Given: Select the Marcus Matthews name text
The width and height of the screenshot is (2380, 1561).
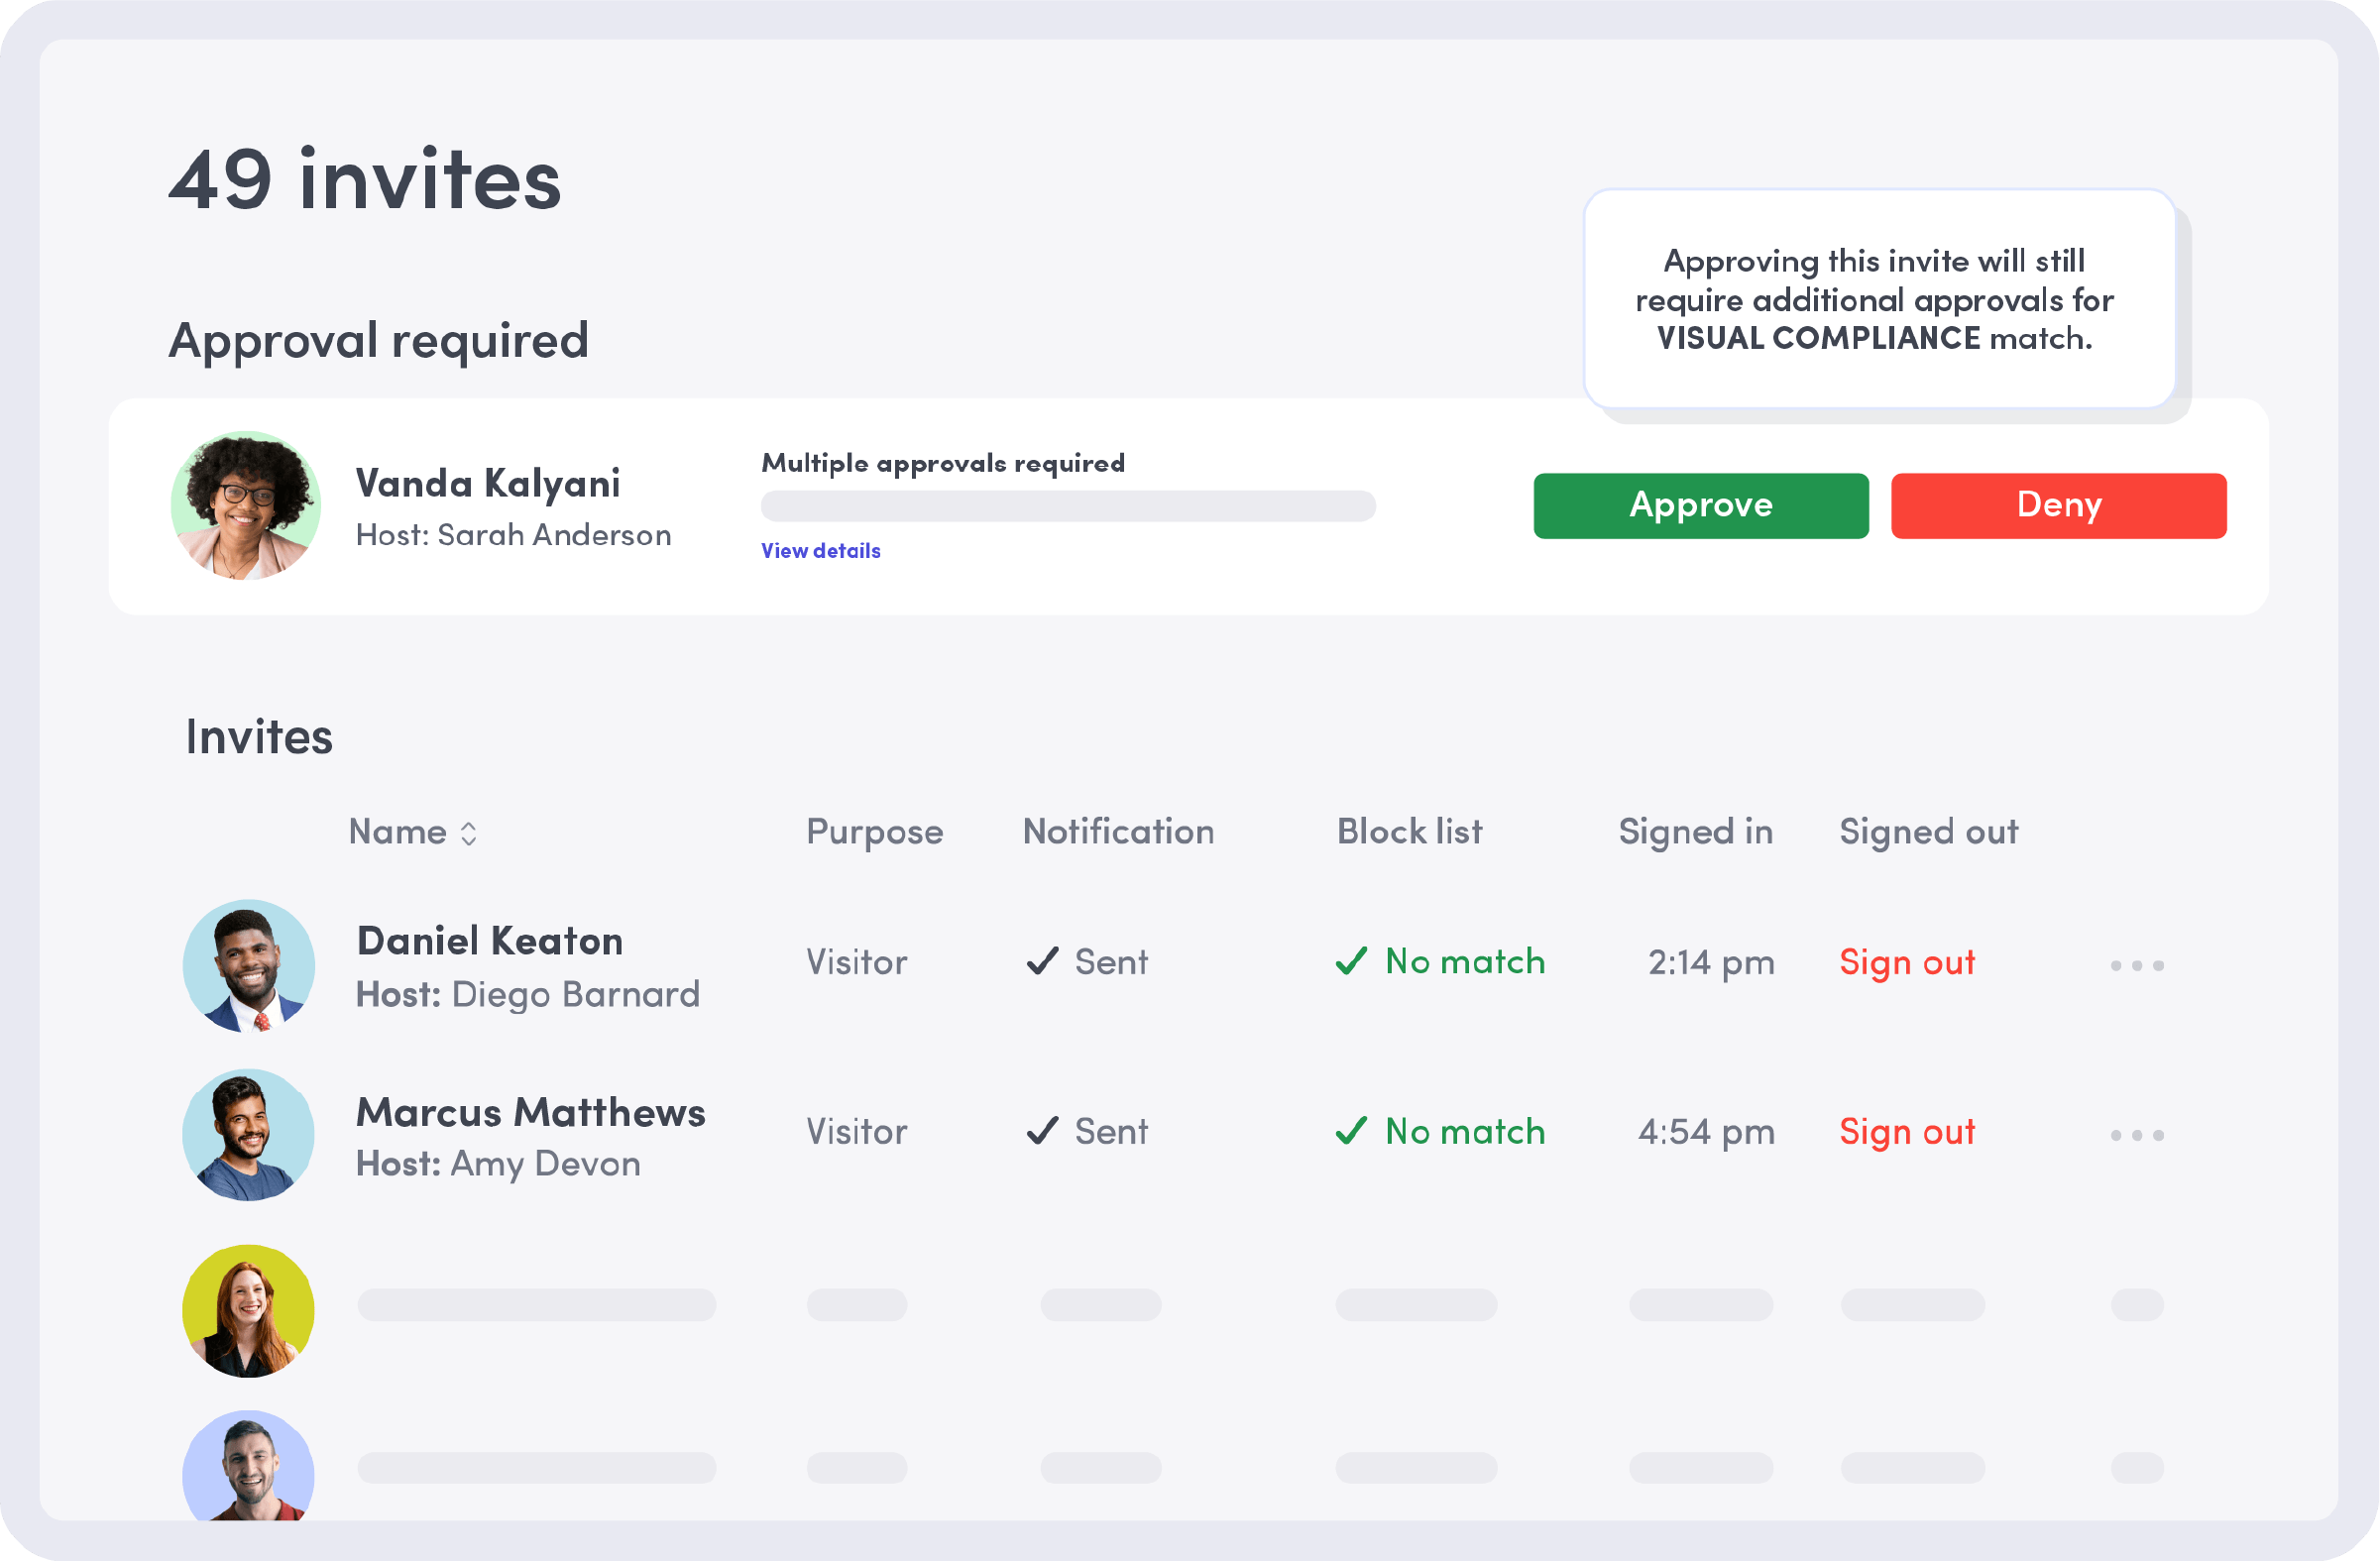Looking at the screenshot, I should pyautogui.click(x=531, y=1113).
